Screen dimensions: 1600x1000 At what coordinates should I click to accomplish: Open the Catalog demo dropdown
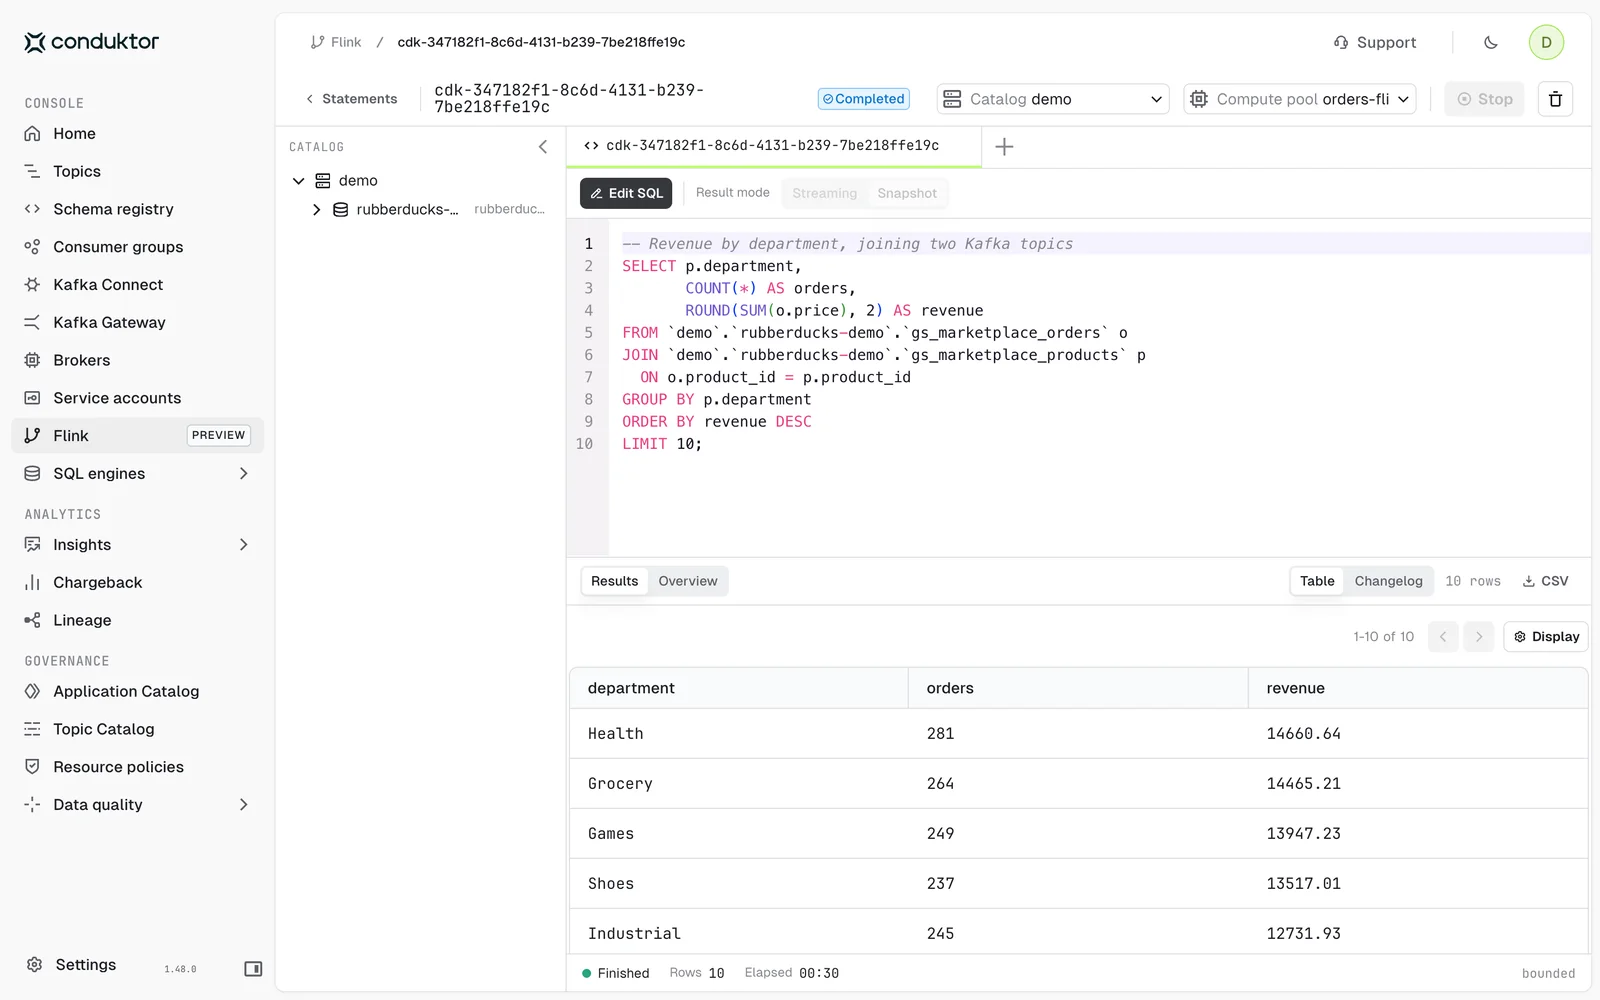[x=1053, y=99]
